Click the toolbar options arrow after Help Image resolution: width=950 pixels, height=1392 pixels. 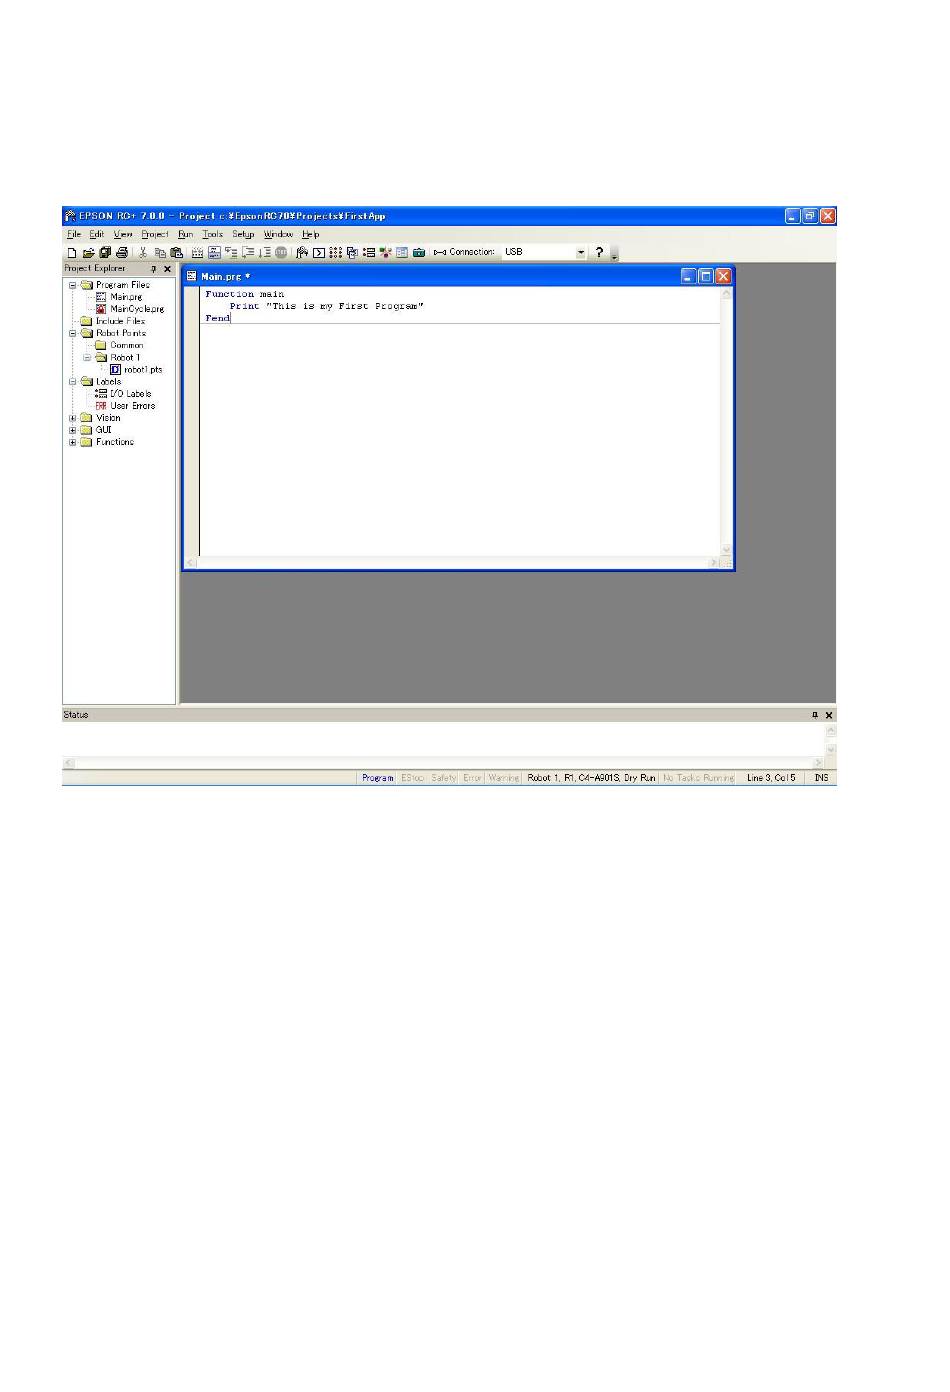coord(614,255)
